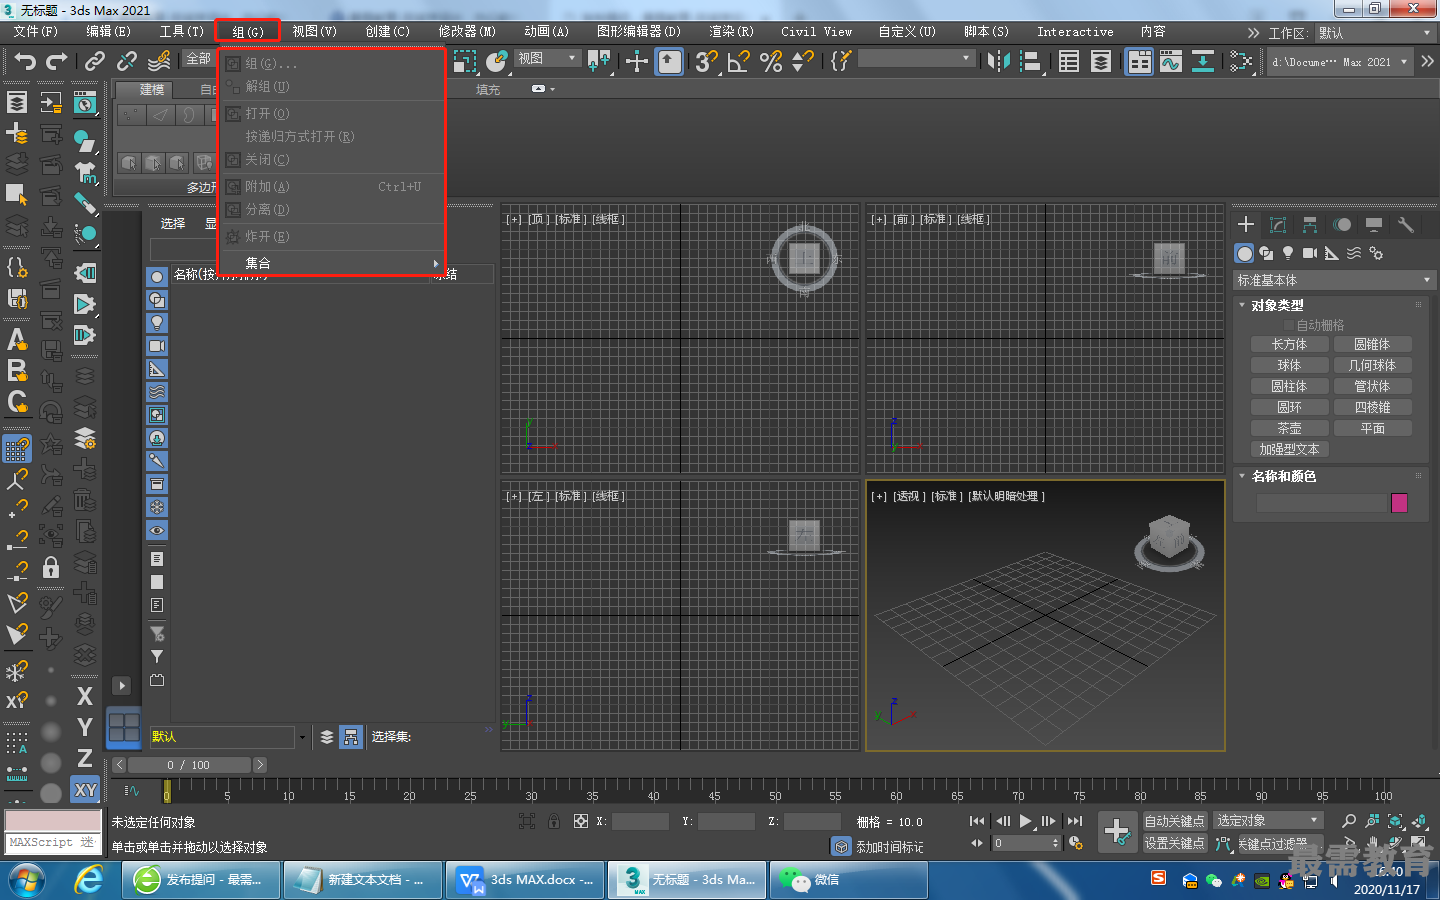Open the 文件(F) menu
Viewport: 1440px width, 900px height.
click(x=36, y=32)
